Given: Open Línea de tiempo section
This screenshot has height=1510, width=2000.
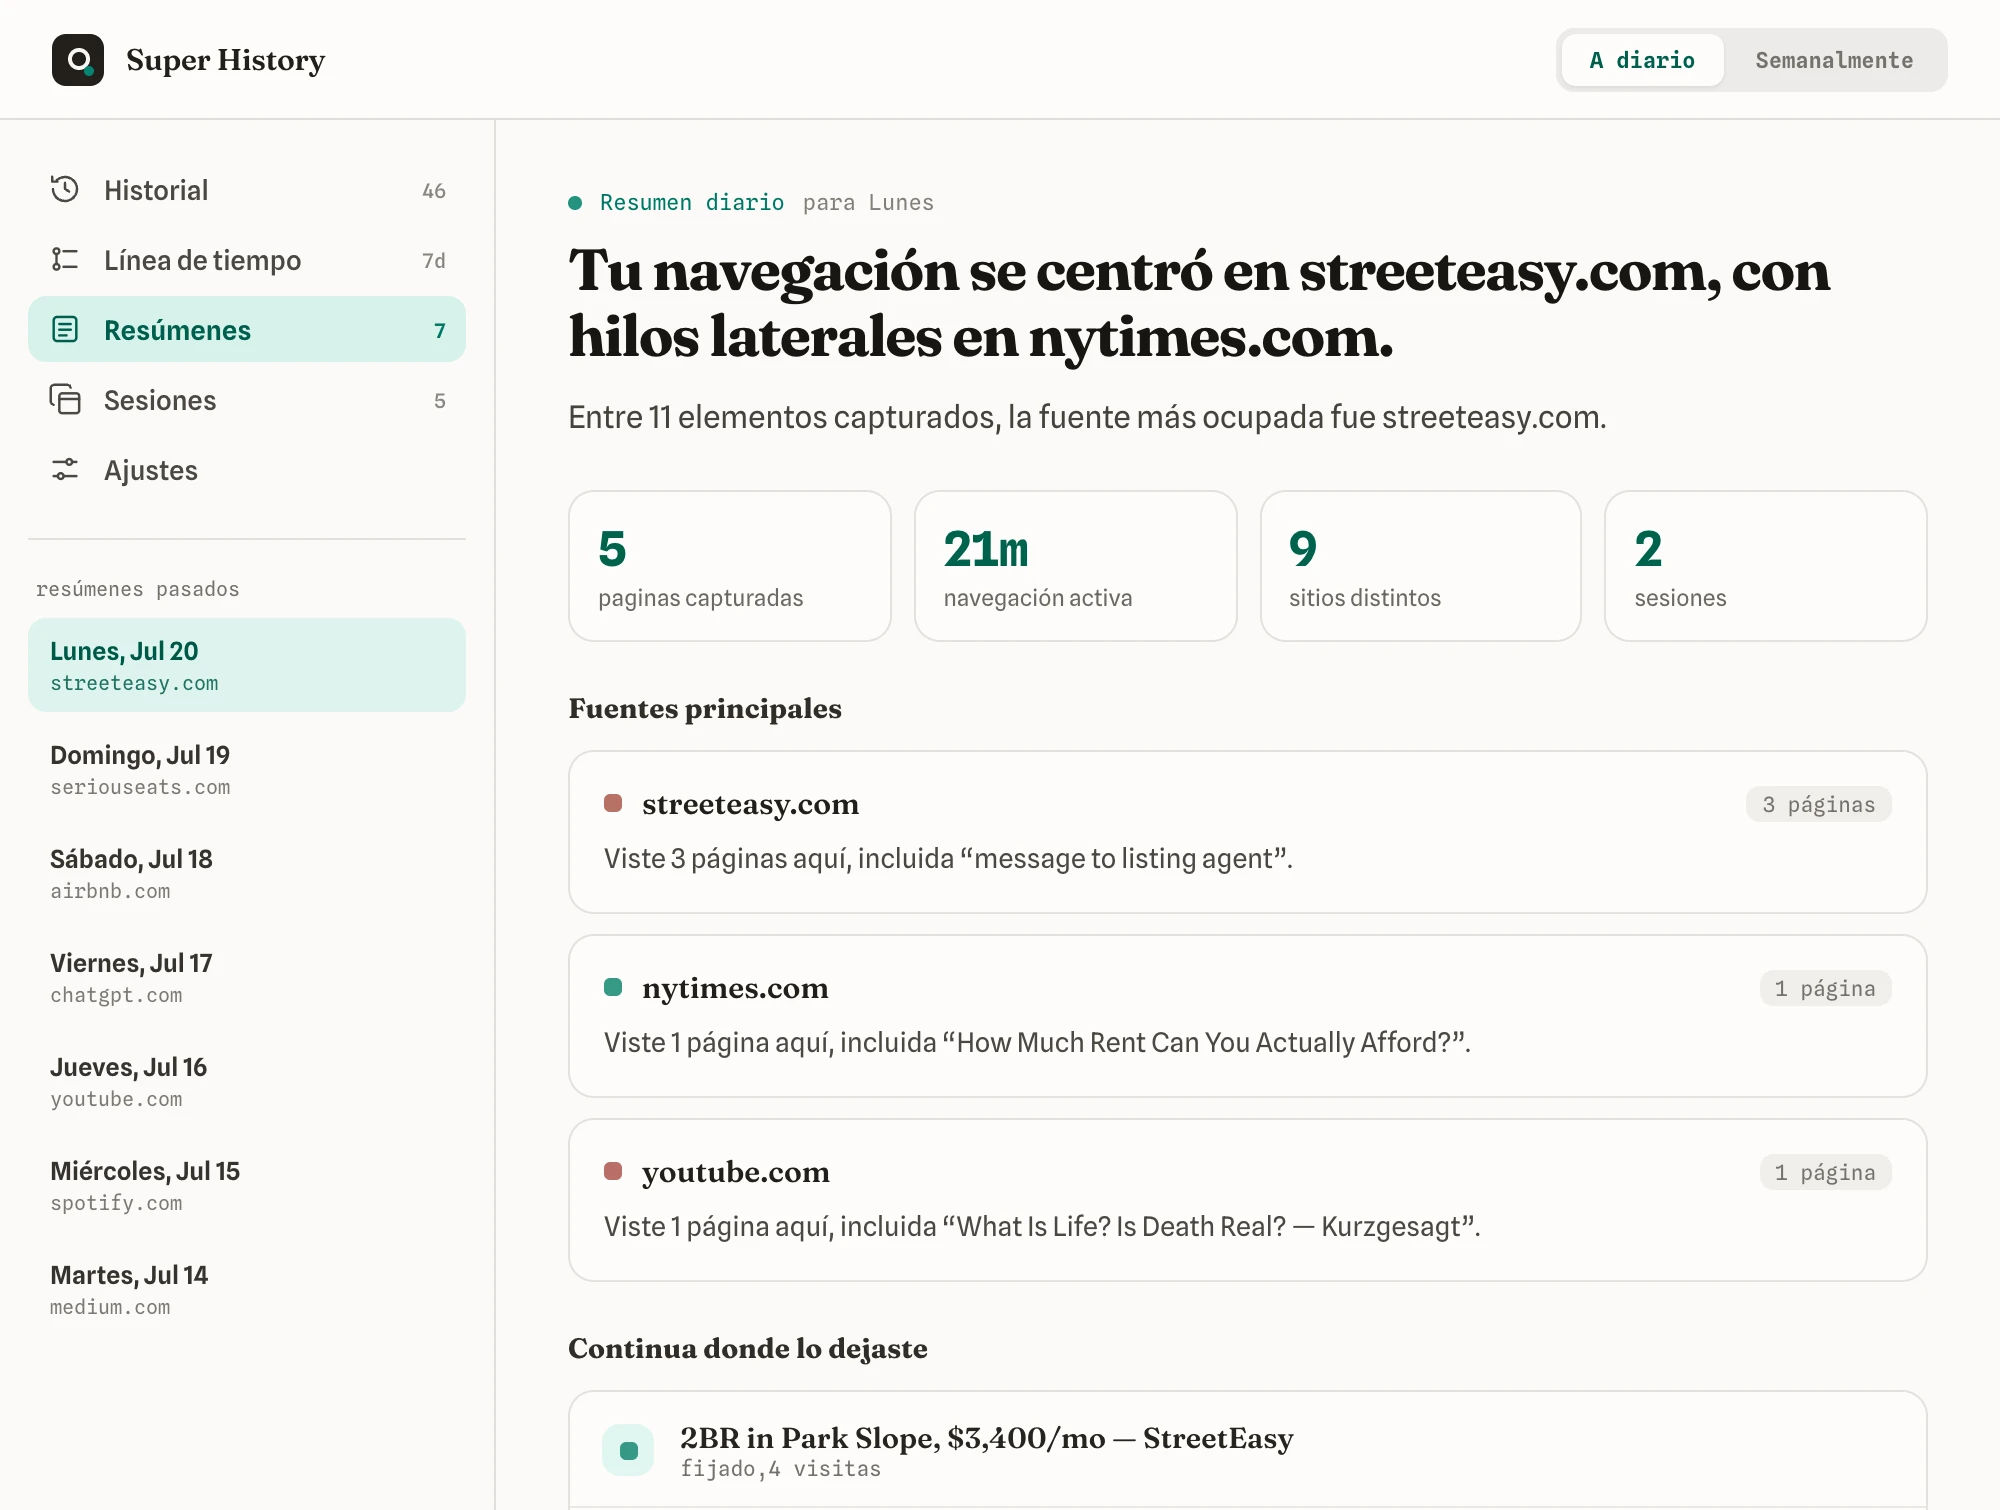Looking at the screenshot, I should pos(247,260).
